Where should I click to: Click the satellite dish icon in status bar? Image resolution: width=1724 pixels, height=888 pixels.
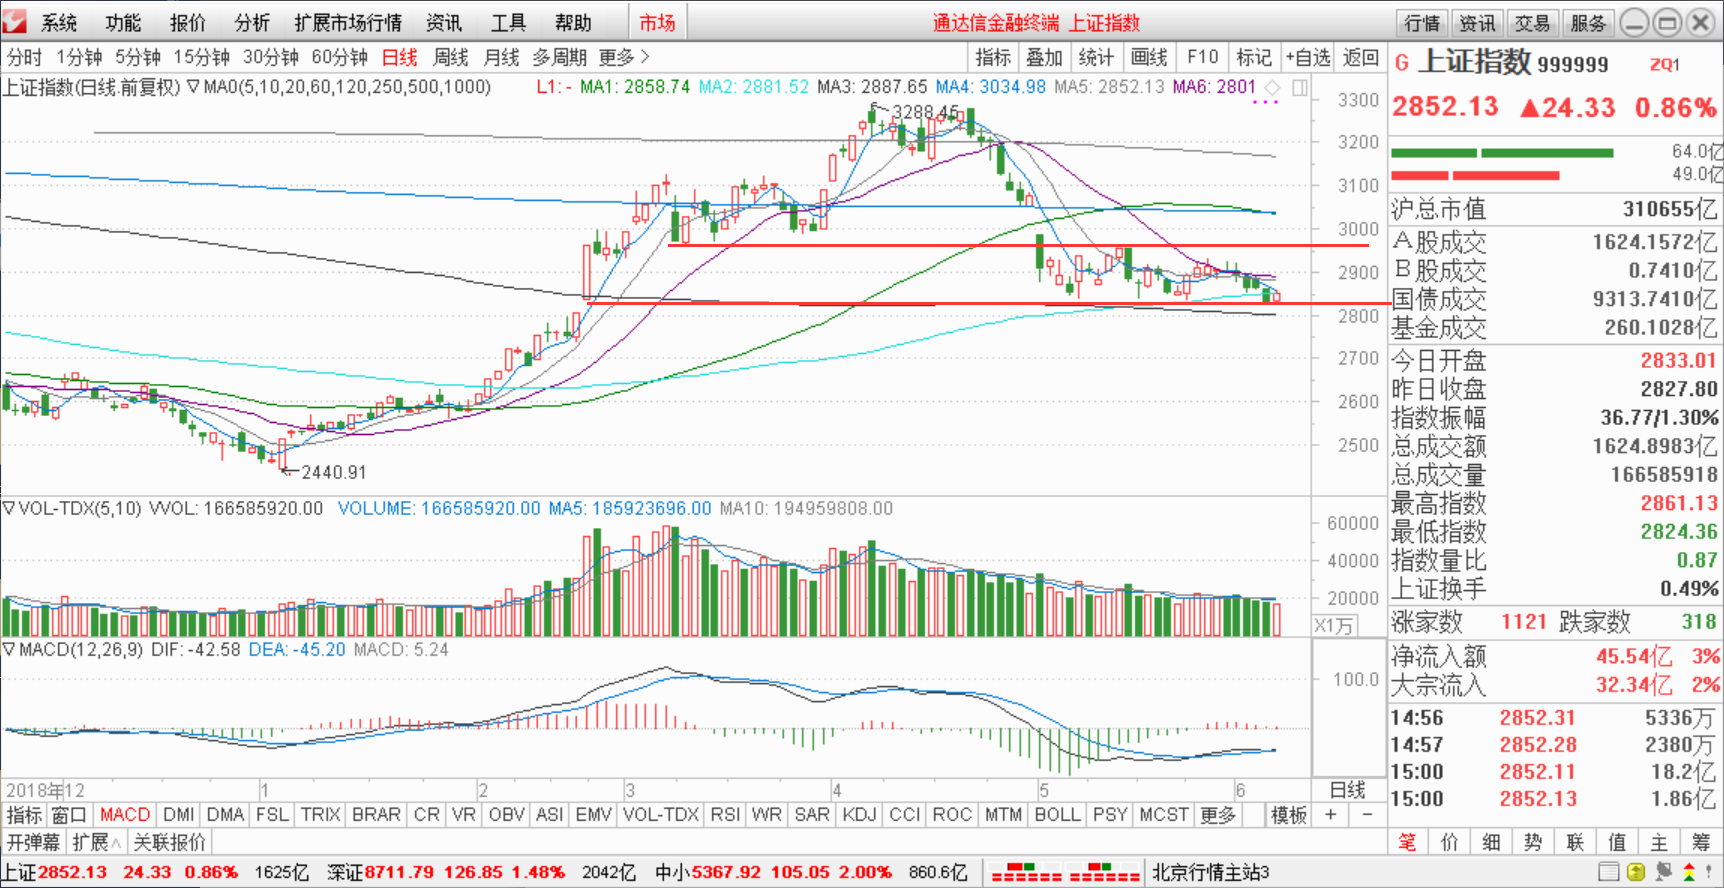tap(1663, 872)
